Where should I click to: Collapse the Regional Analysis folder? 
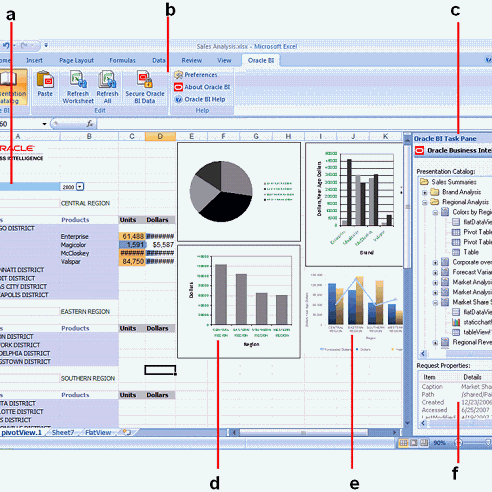point(425,202)
